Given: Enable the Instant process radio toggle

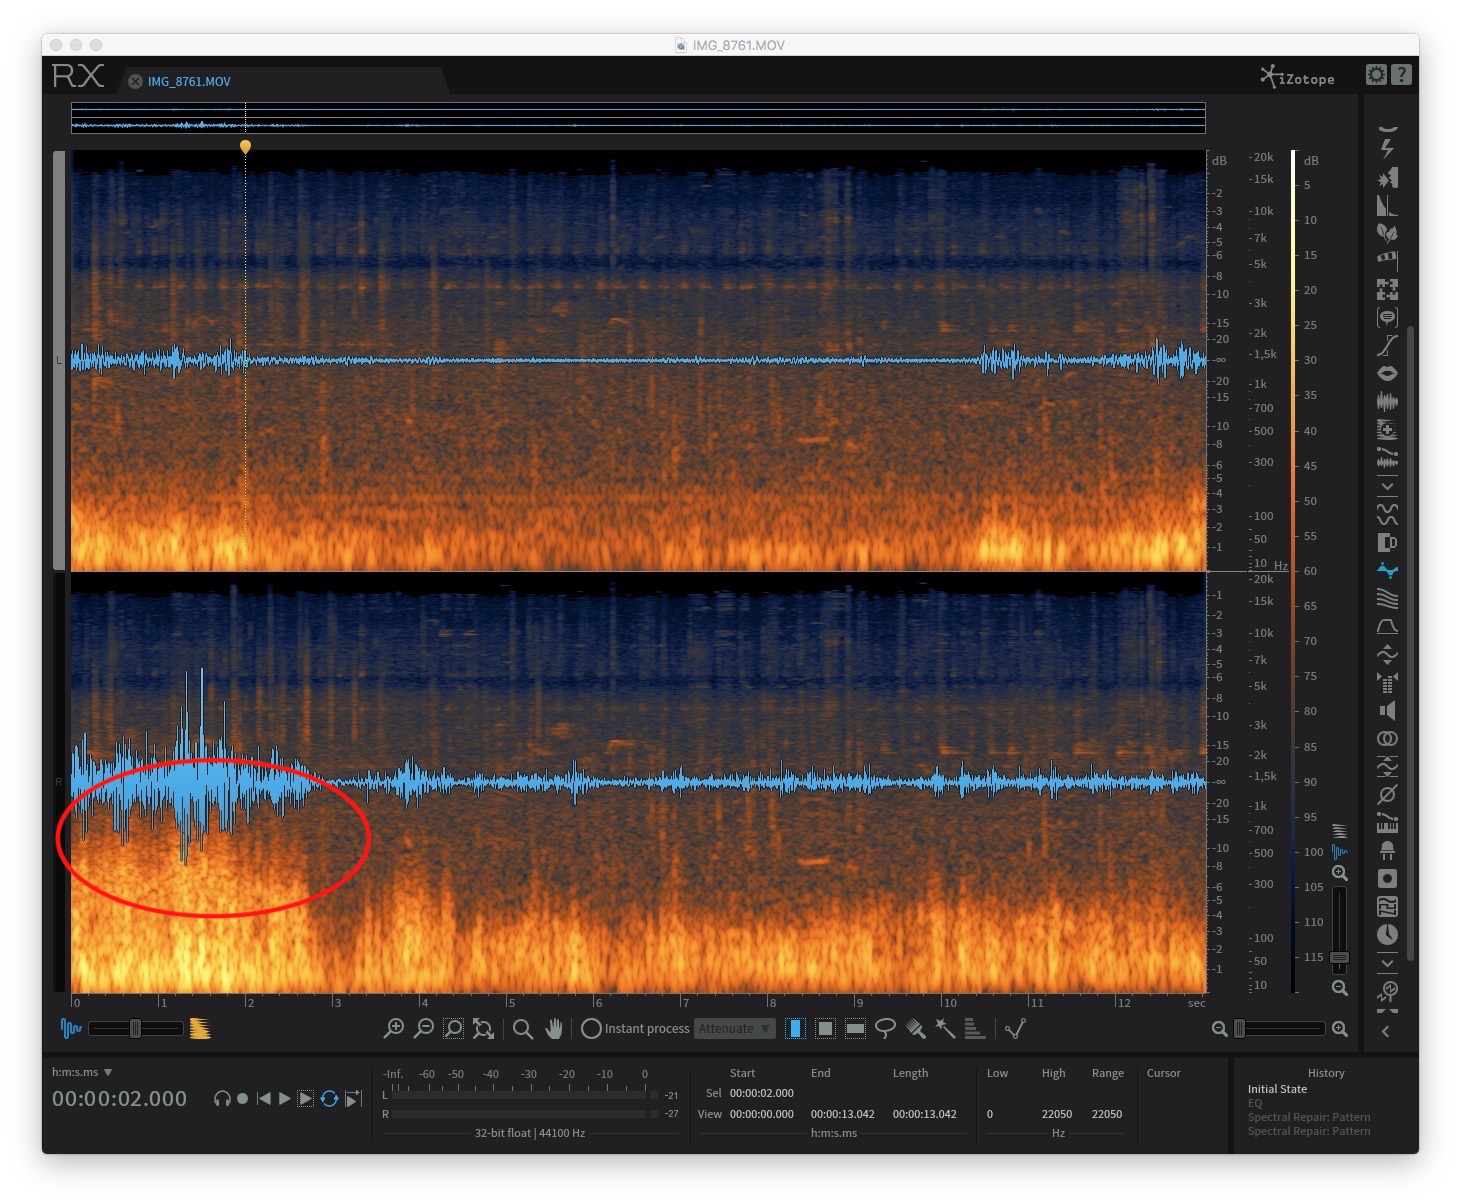Looking at the screenshot, I should pyautogui.click(x=591, y=1028).
